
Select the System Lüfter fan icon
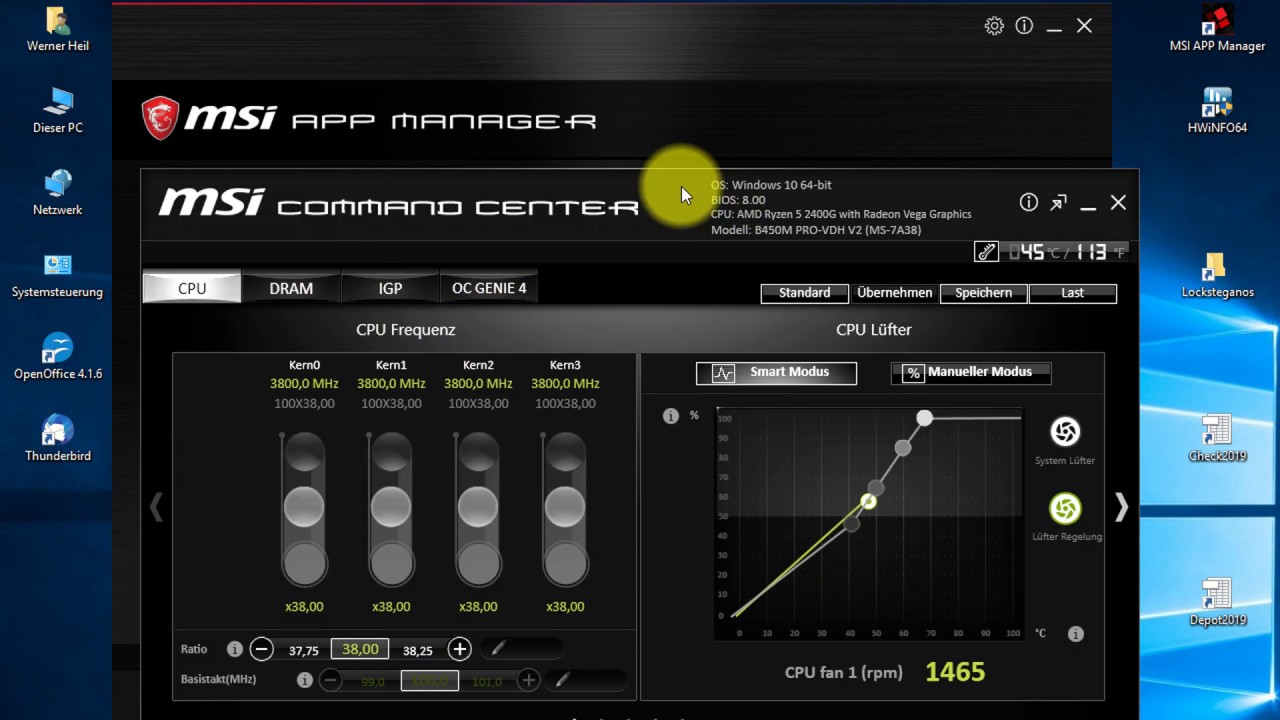(x=1065, y=431)
